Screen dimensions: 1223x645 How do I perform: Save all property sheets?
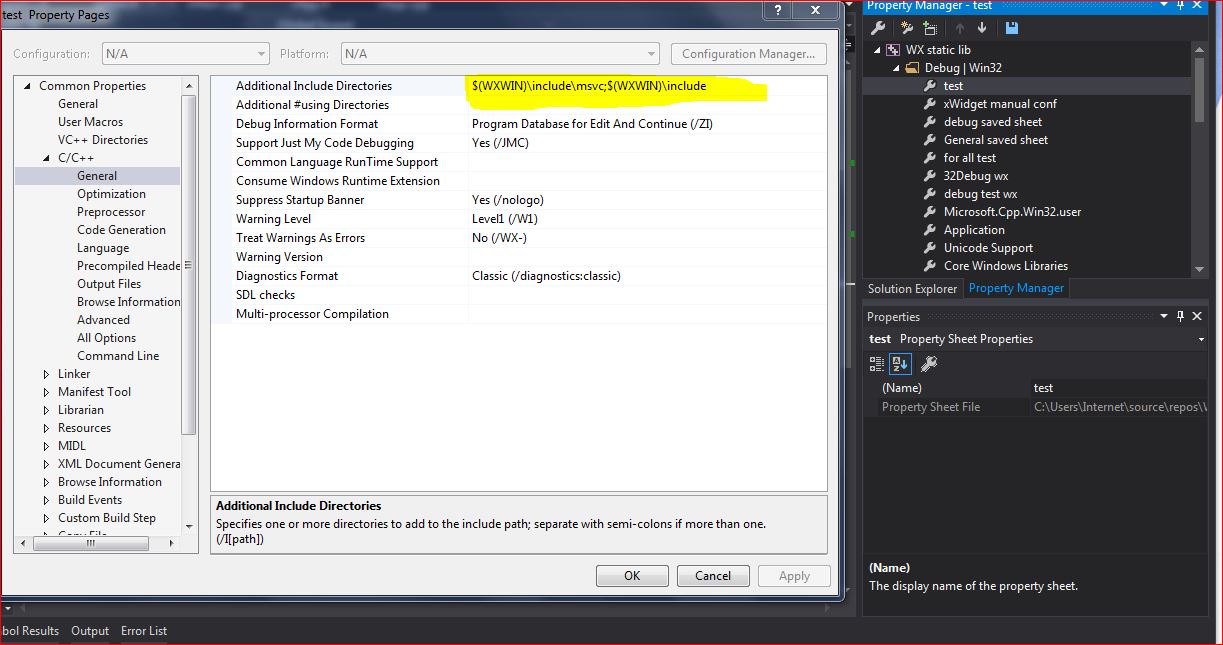(x=1012, y=28)
